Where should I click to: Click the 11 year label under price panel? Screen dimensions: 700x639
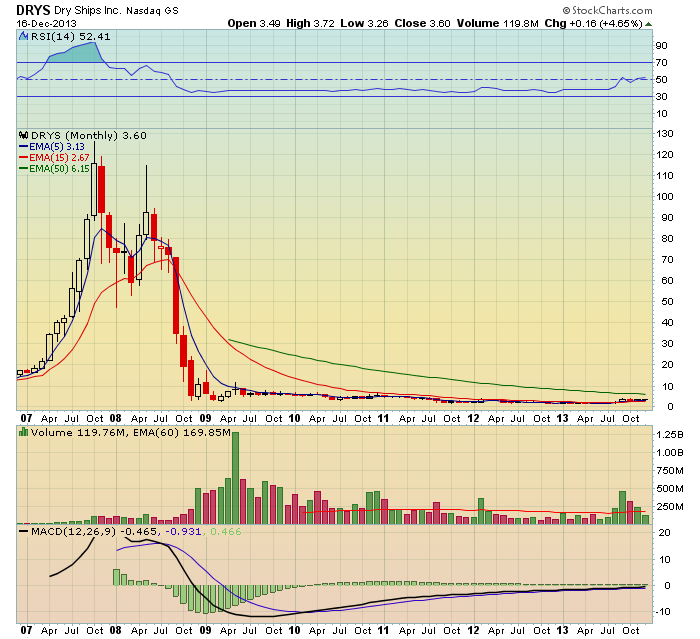(x=383, y=418)
